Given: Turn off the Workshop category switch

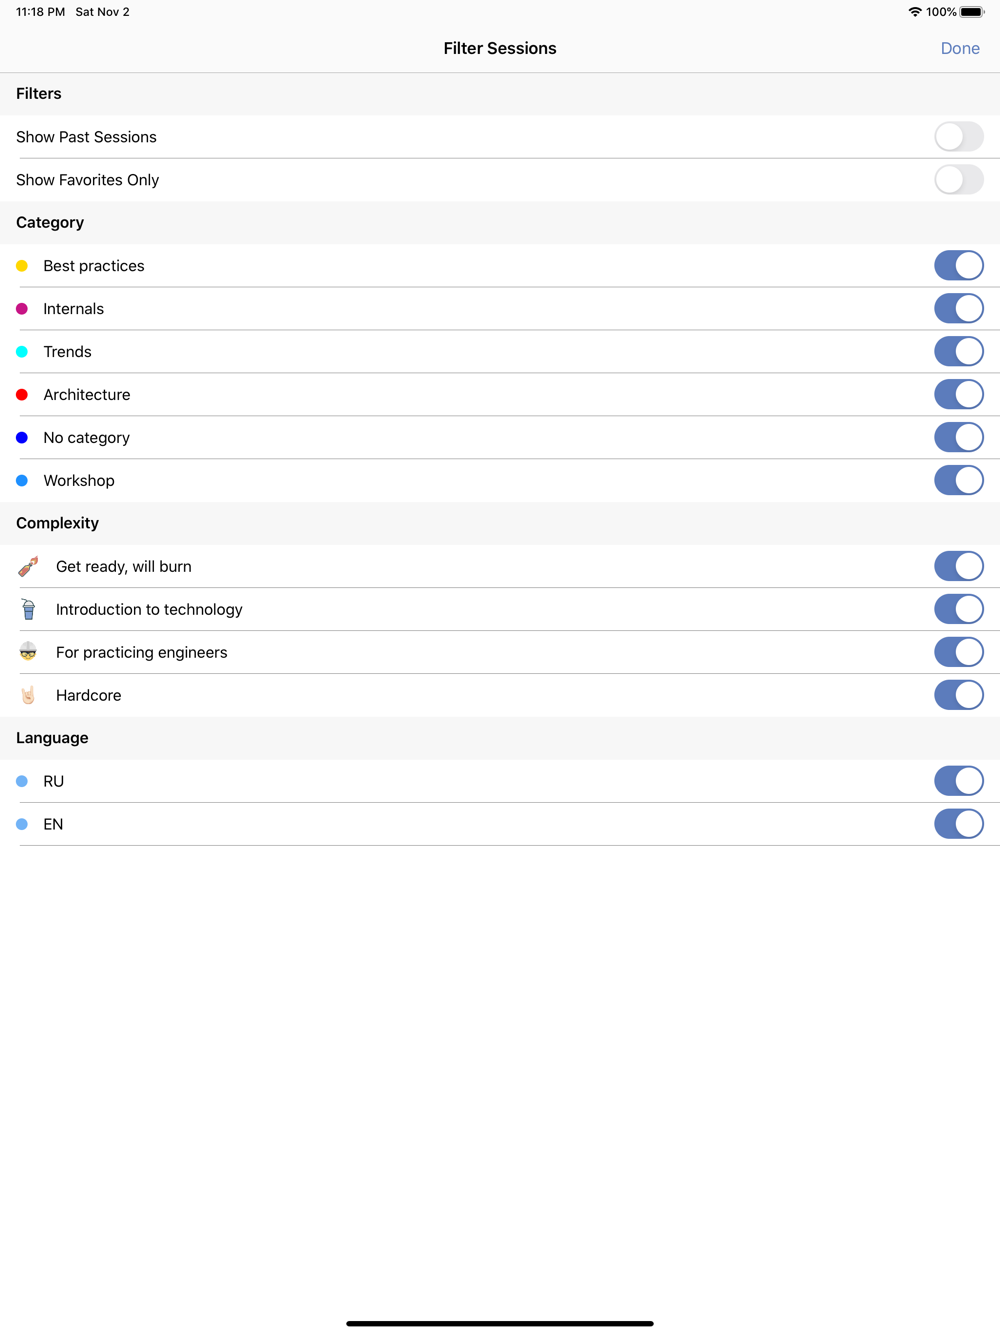Looking at the screenshot, I should coord(958,481).
